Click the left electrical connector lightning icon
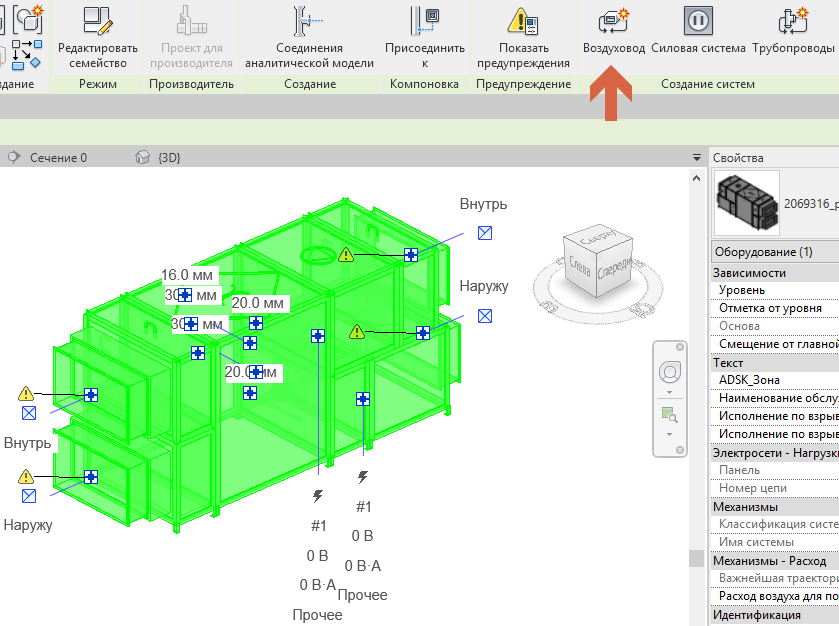Viewport: 839px width, 626px height. click(318, 496)
